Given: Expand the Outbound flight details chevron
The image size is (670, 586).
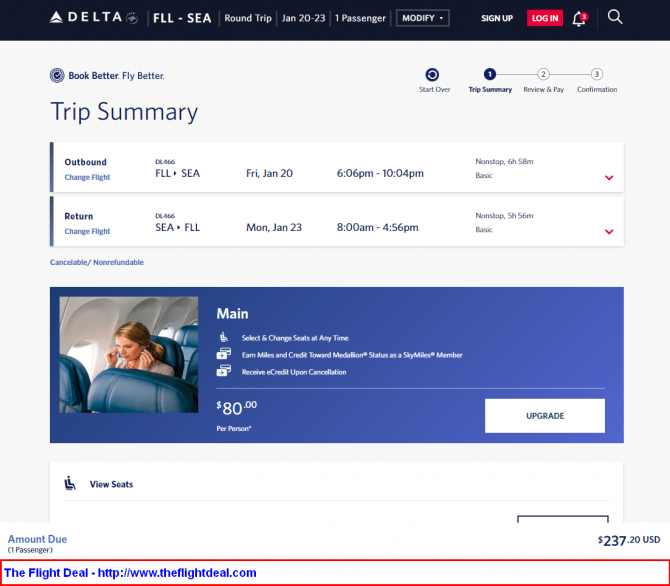Looking at the screenshot, I should tap(609, 177).
